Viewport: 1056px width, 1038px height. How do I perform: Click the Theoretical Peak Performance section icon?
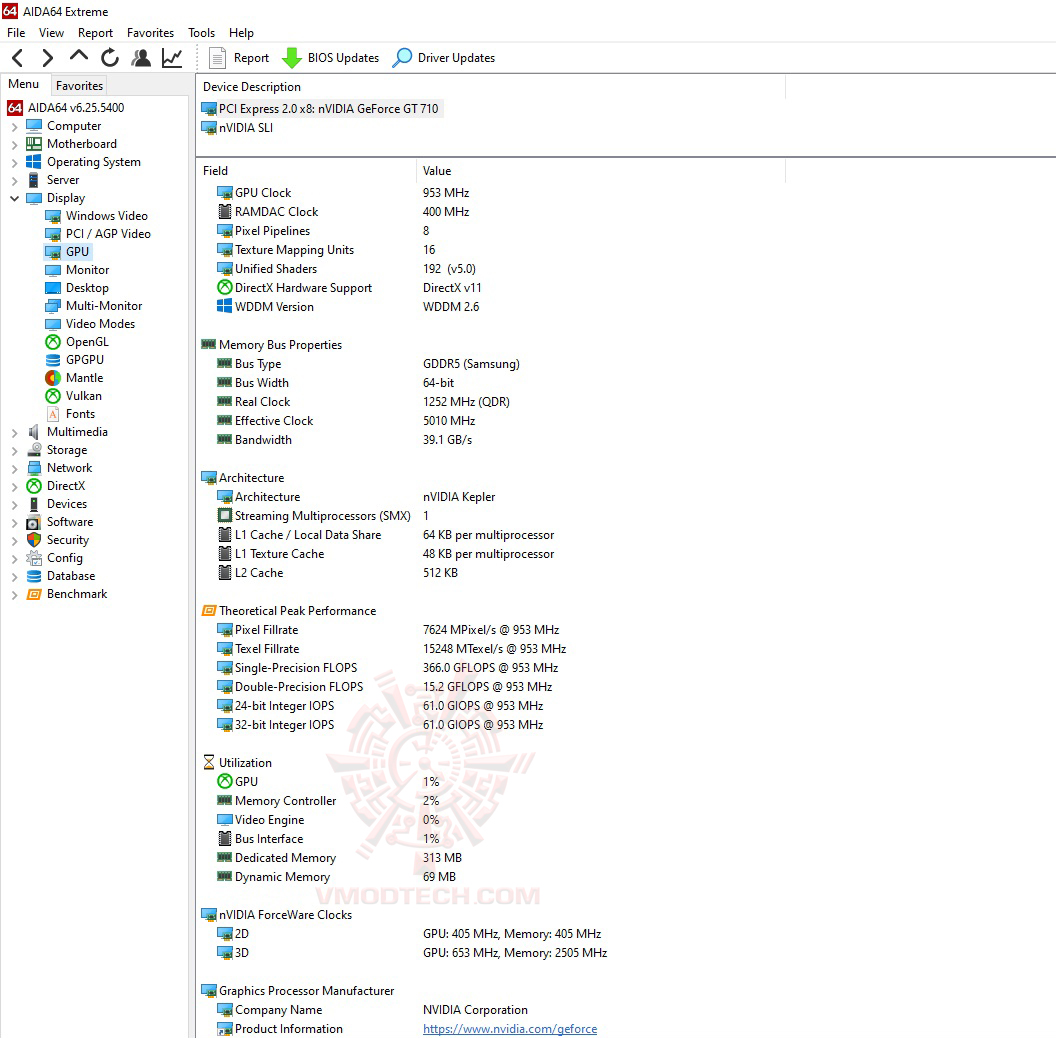(209, 611)
